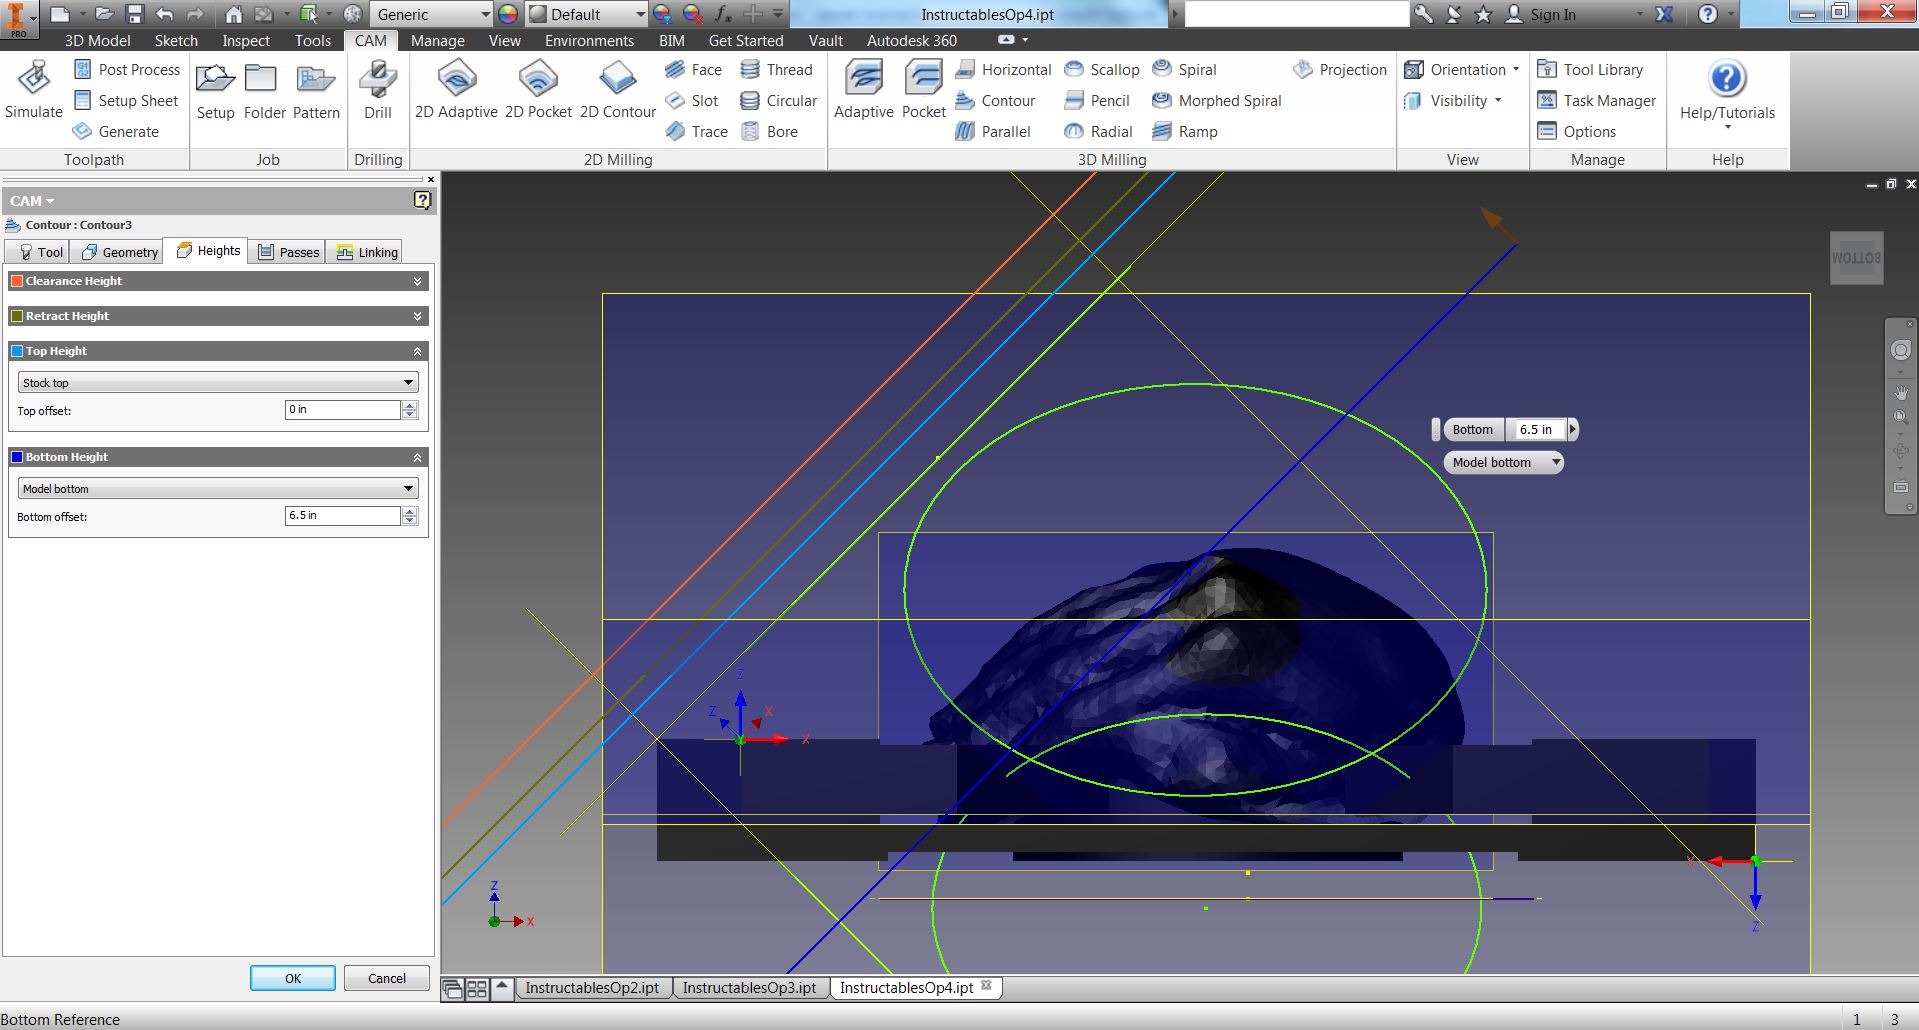Open the Autodesk 360 ribbon tab

tap(911, 41)
